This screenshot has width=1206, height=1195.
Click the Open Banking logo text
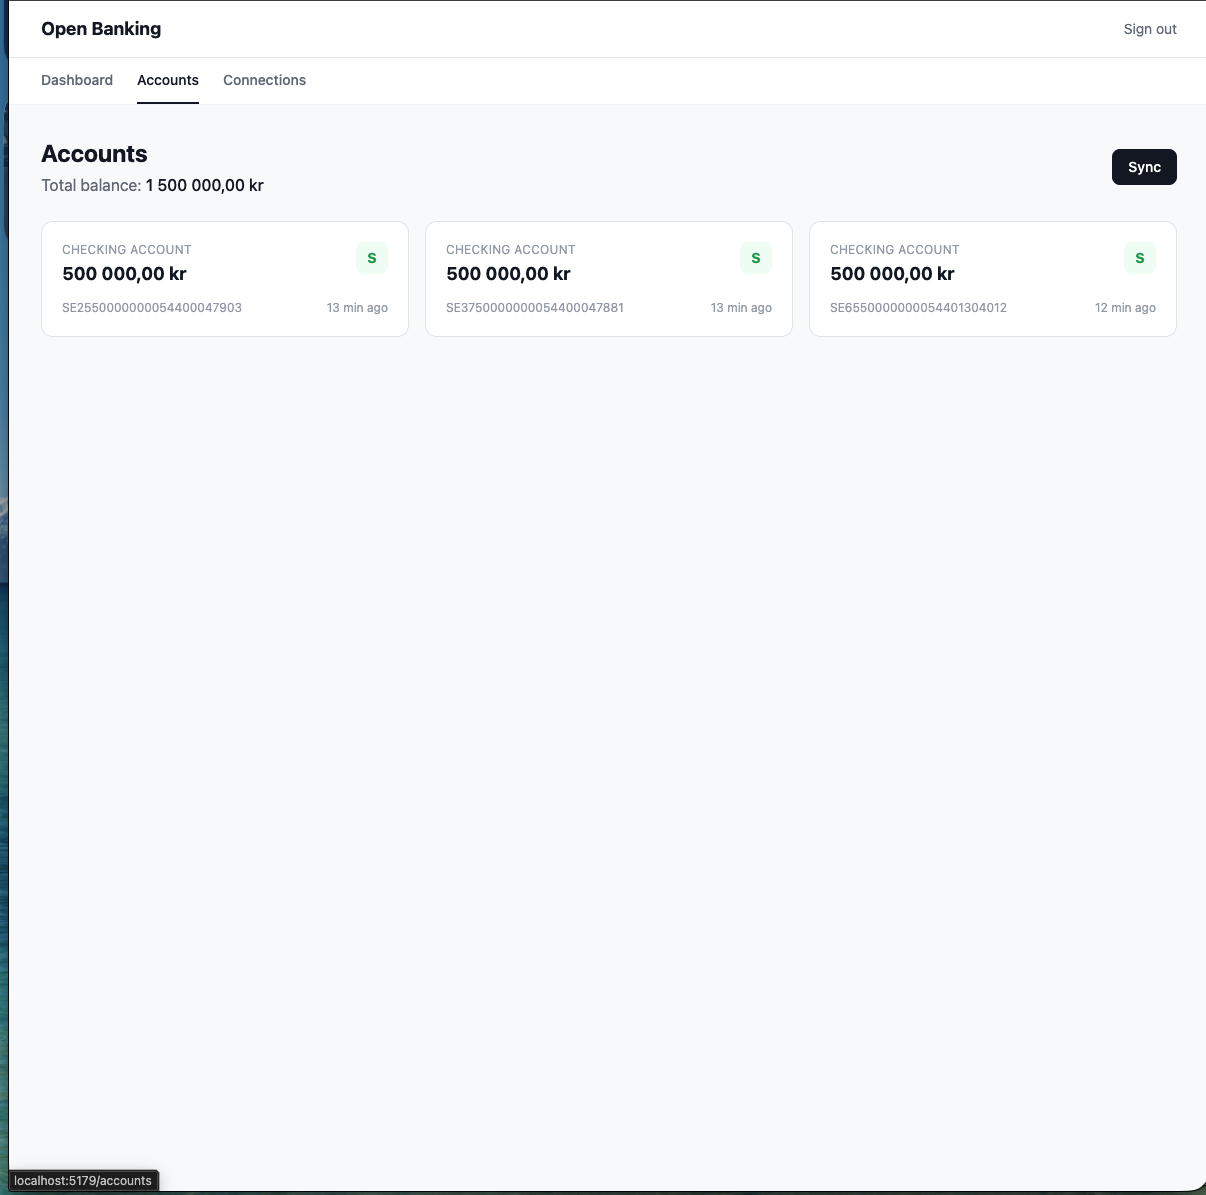click(x=100, y=28)
